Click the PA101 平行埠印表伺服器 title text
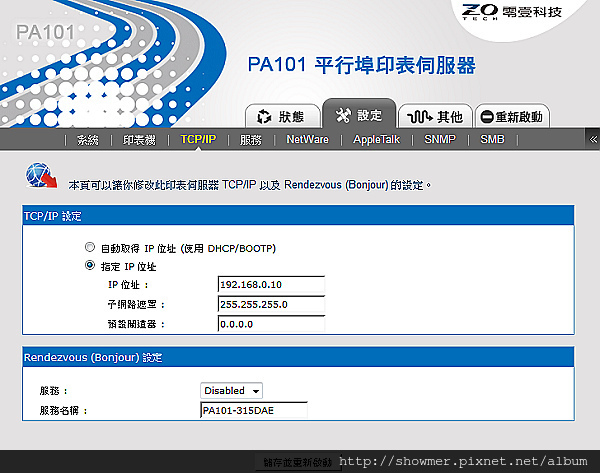This screenshot has height=473, width=600. [362, 65]
